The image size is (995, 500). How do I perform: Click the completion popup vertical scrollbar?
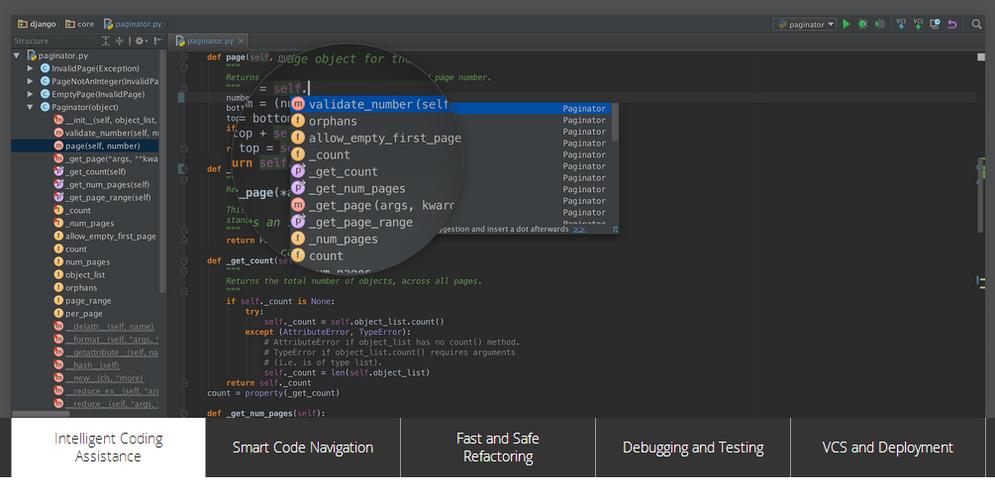coord(615,122)
